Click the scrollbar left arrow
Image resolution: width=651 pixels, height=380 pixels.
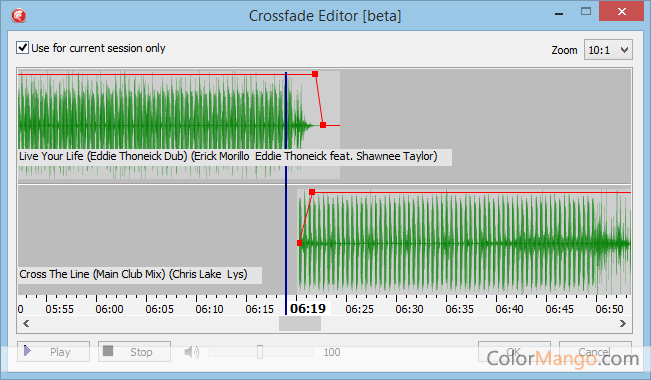click(26, 324)
